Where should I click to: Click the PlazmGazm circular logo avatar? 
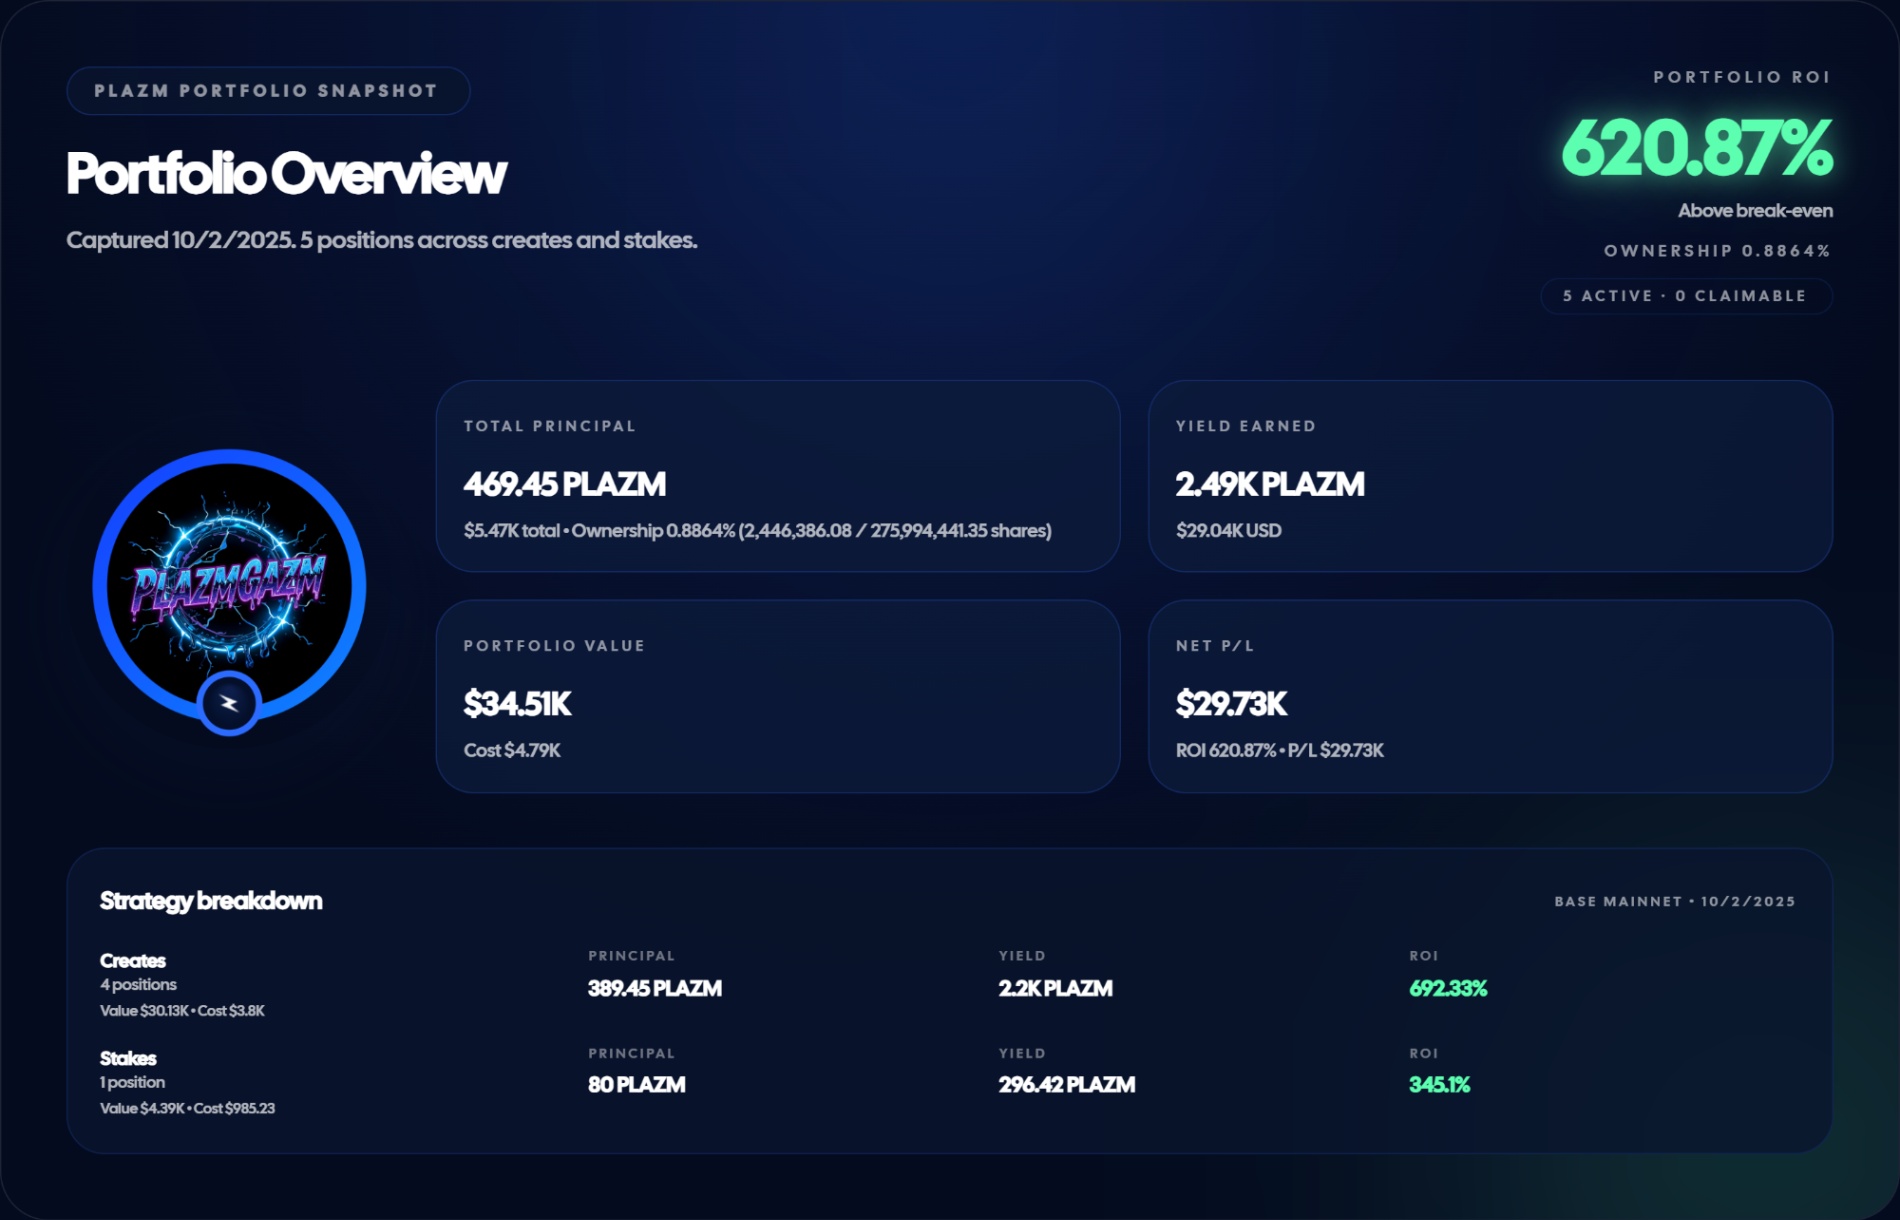click(229, 583)
